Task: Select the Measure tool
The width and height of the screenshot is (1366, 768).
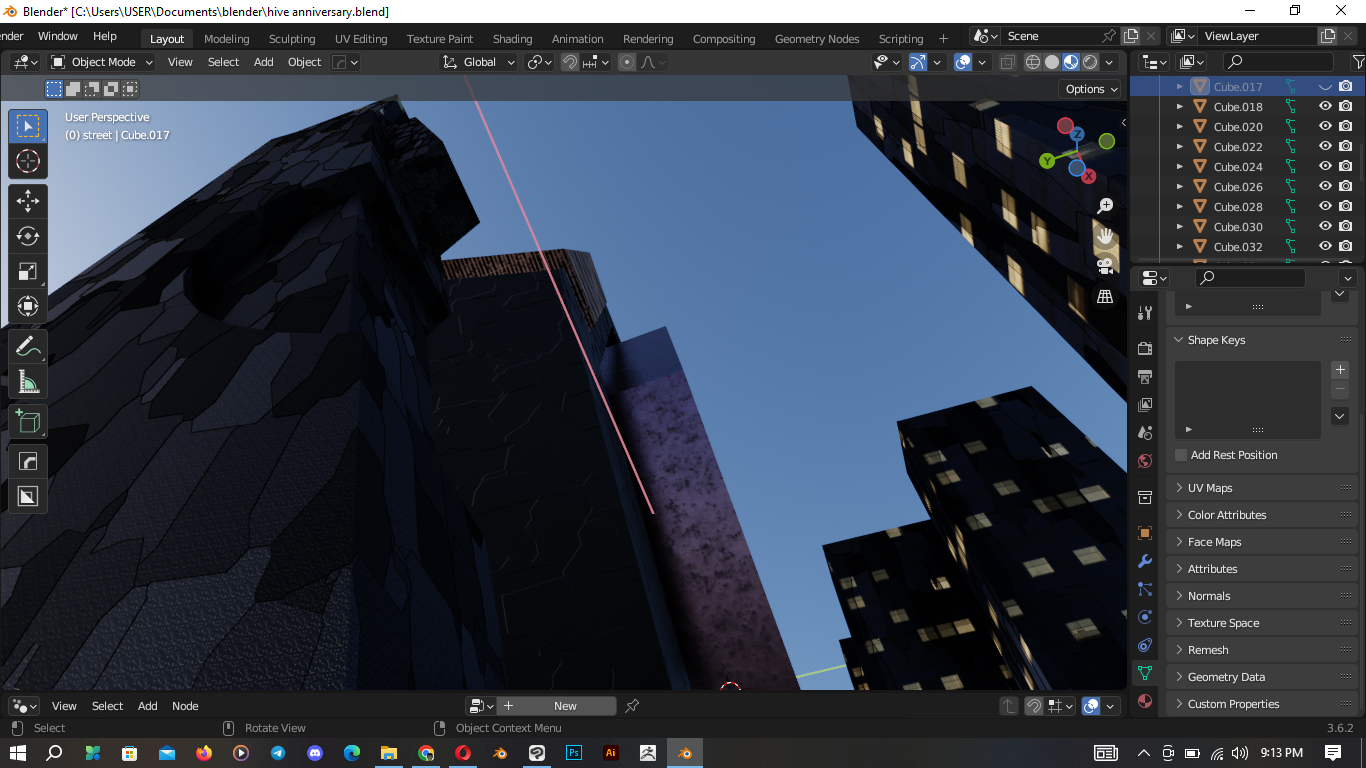Action: click(x=28, y=382)
